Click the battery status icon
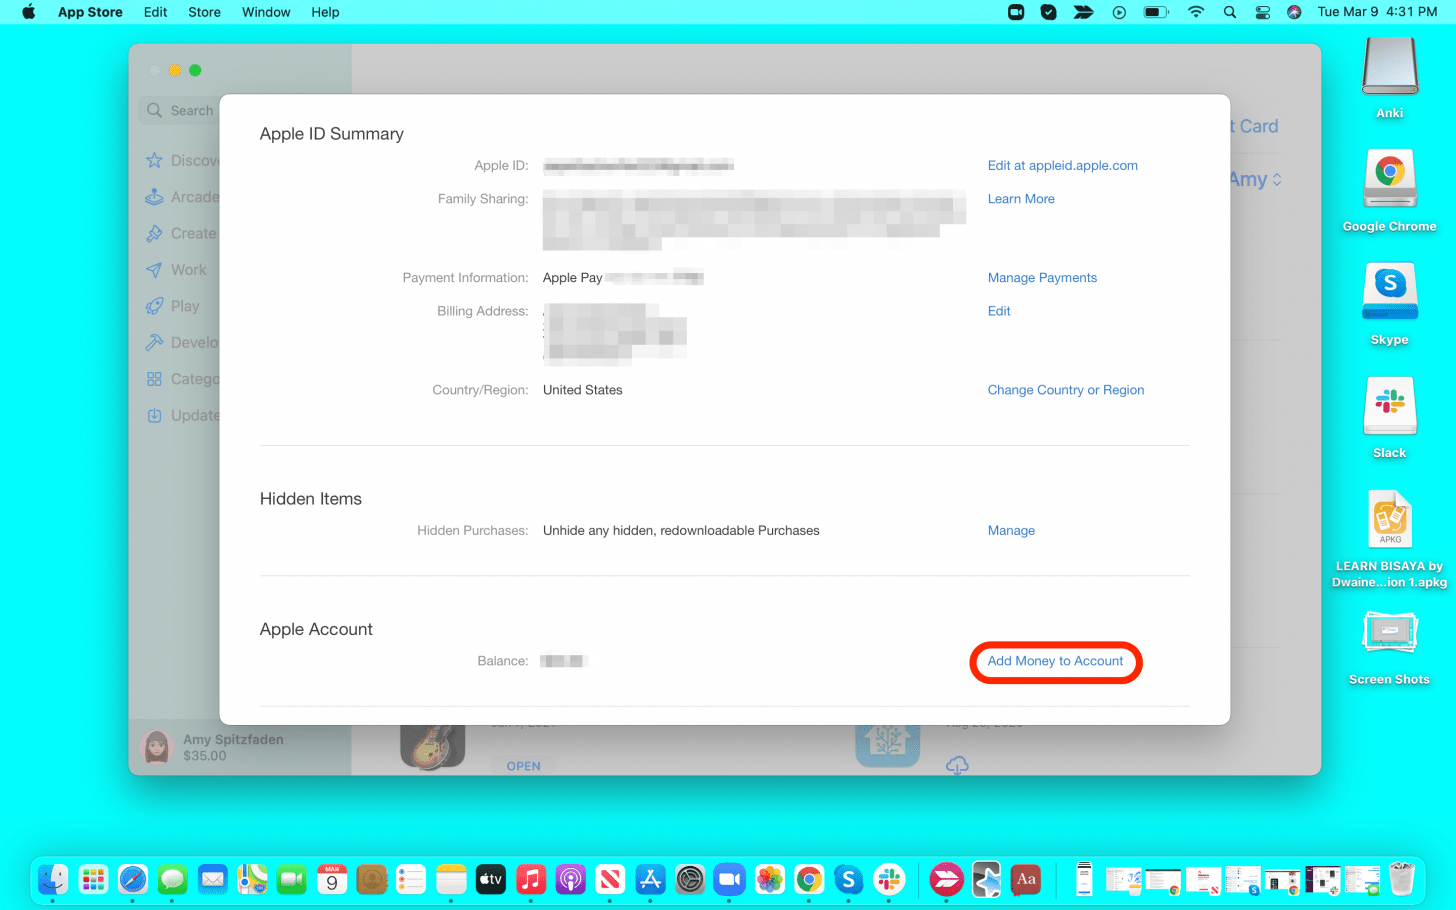This screenshot has height=910, width=1456. click(x=1155, y=12)
